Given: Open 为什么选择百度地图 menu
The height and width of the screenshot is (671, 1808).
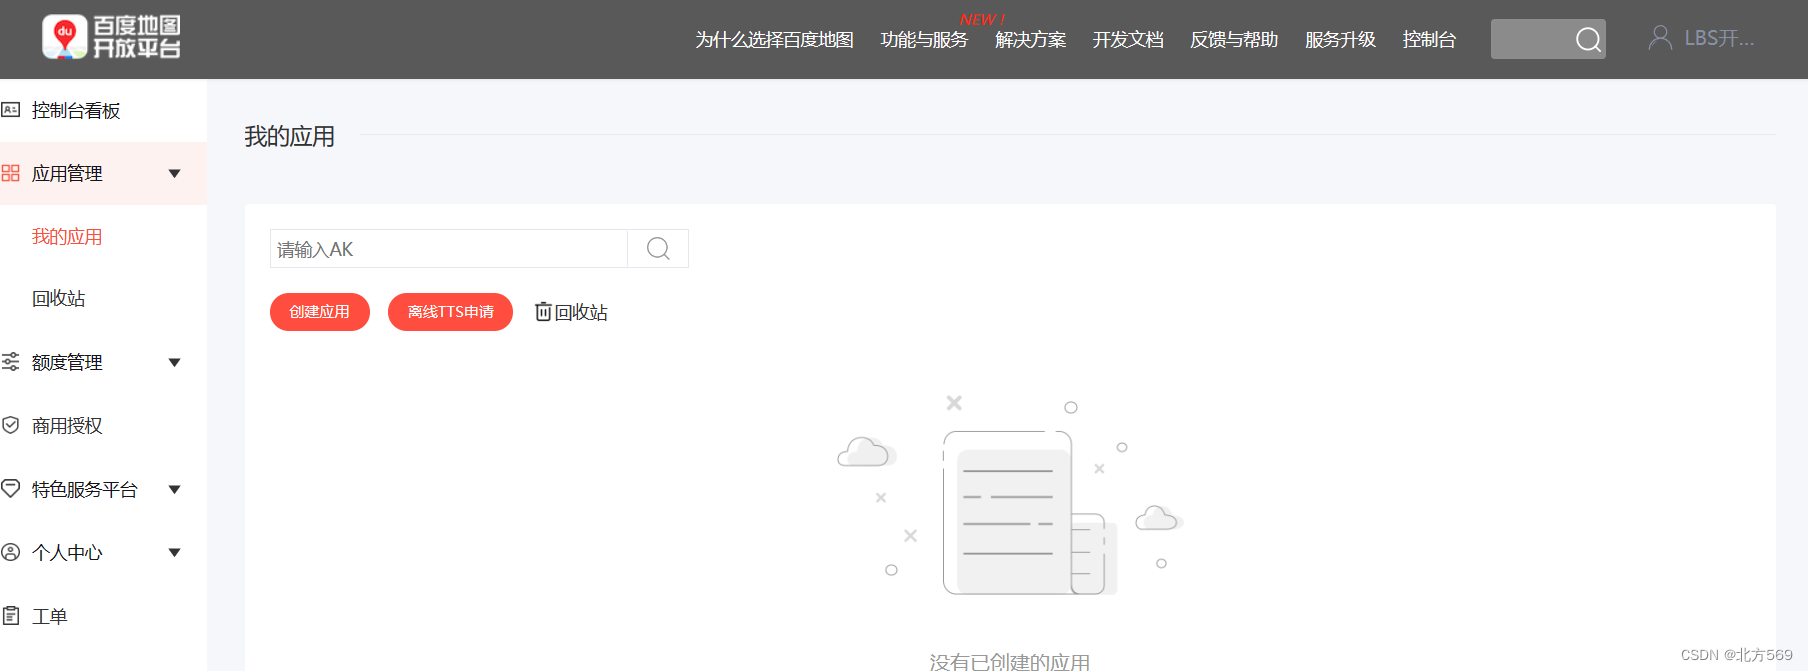Looking at the screenshot, I should click(775, 39).
